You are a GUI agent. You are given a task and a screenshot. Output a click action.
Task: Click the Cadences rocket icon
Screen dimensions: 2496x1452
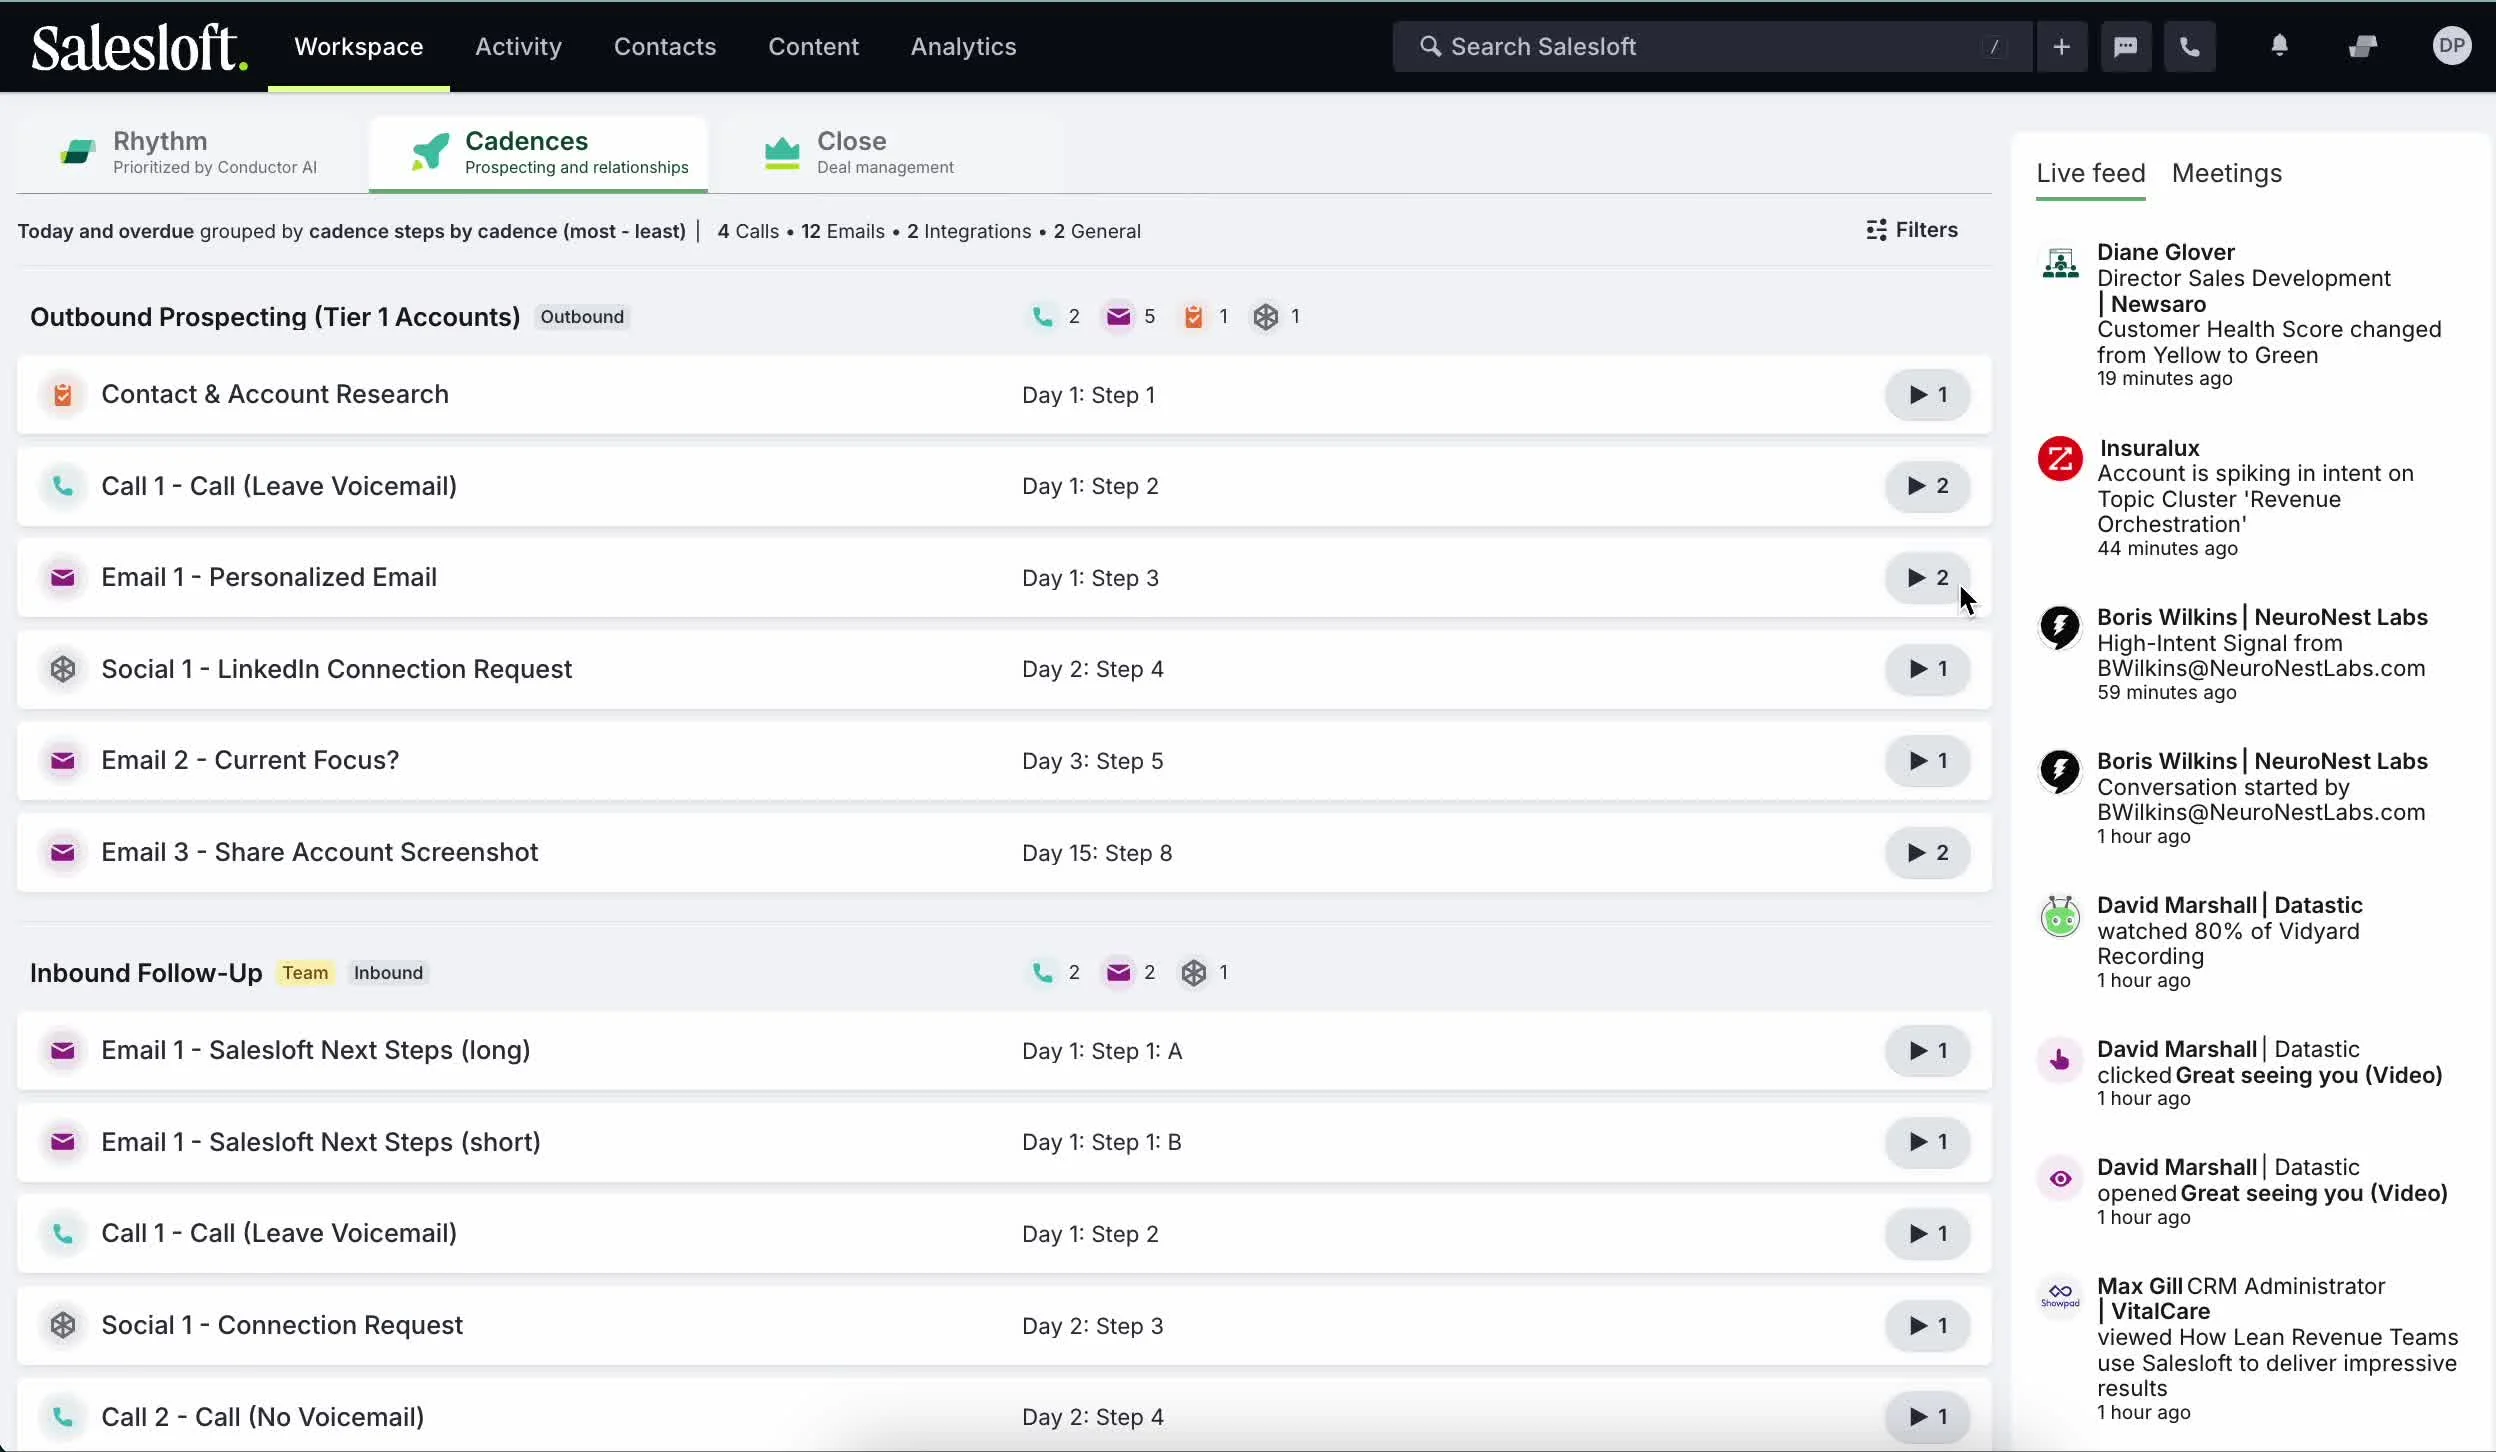click(x=430, y=152)
